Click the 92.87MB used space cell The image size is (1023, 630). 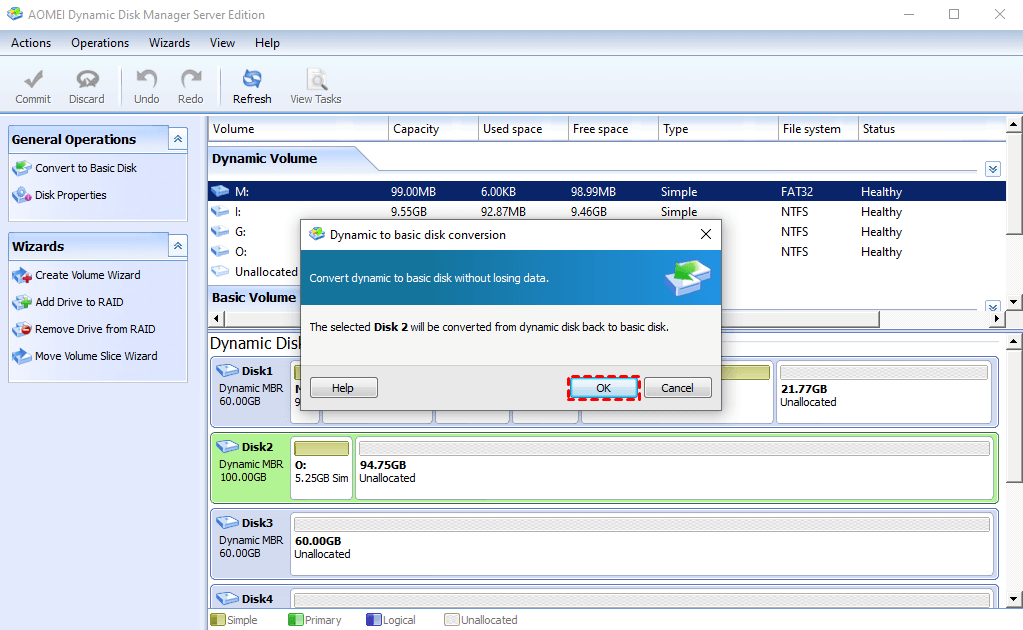click(x=503, y=212)
